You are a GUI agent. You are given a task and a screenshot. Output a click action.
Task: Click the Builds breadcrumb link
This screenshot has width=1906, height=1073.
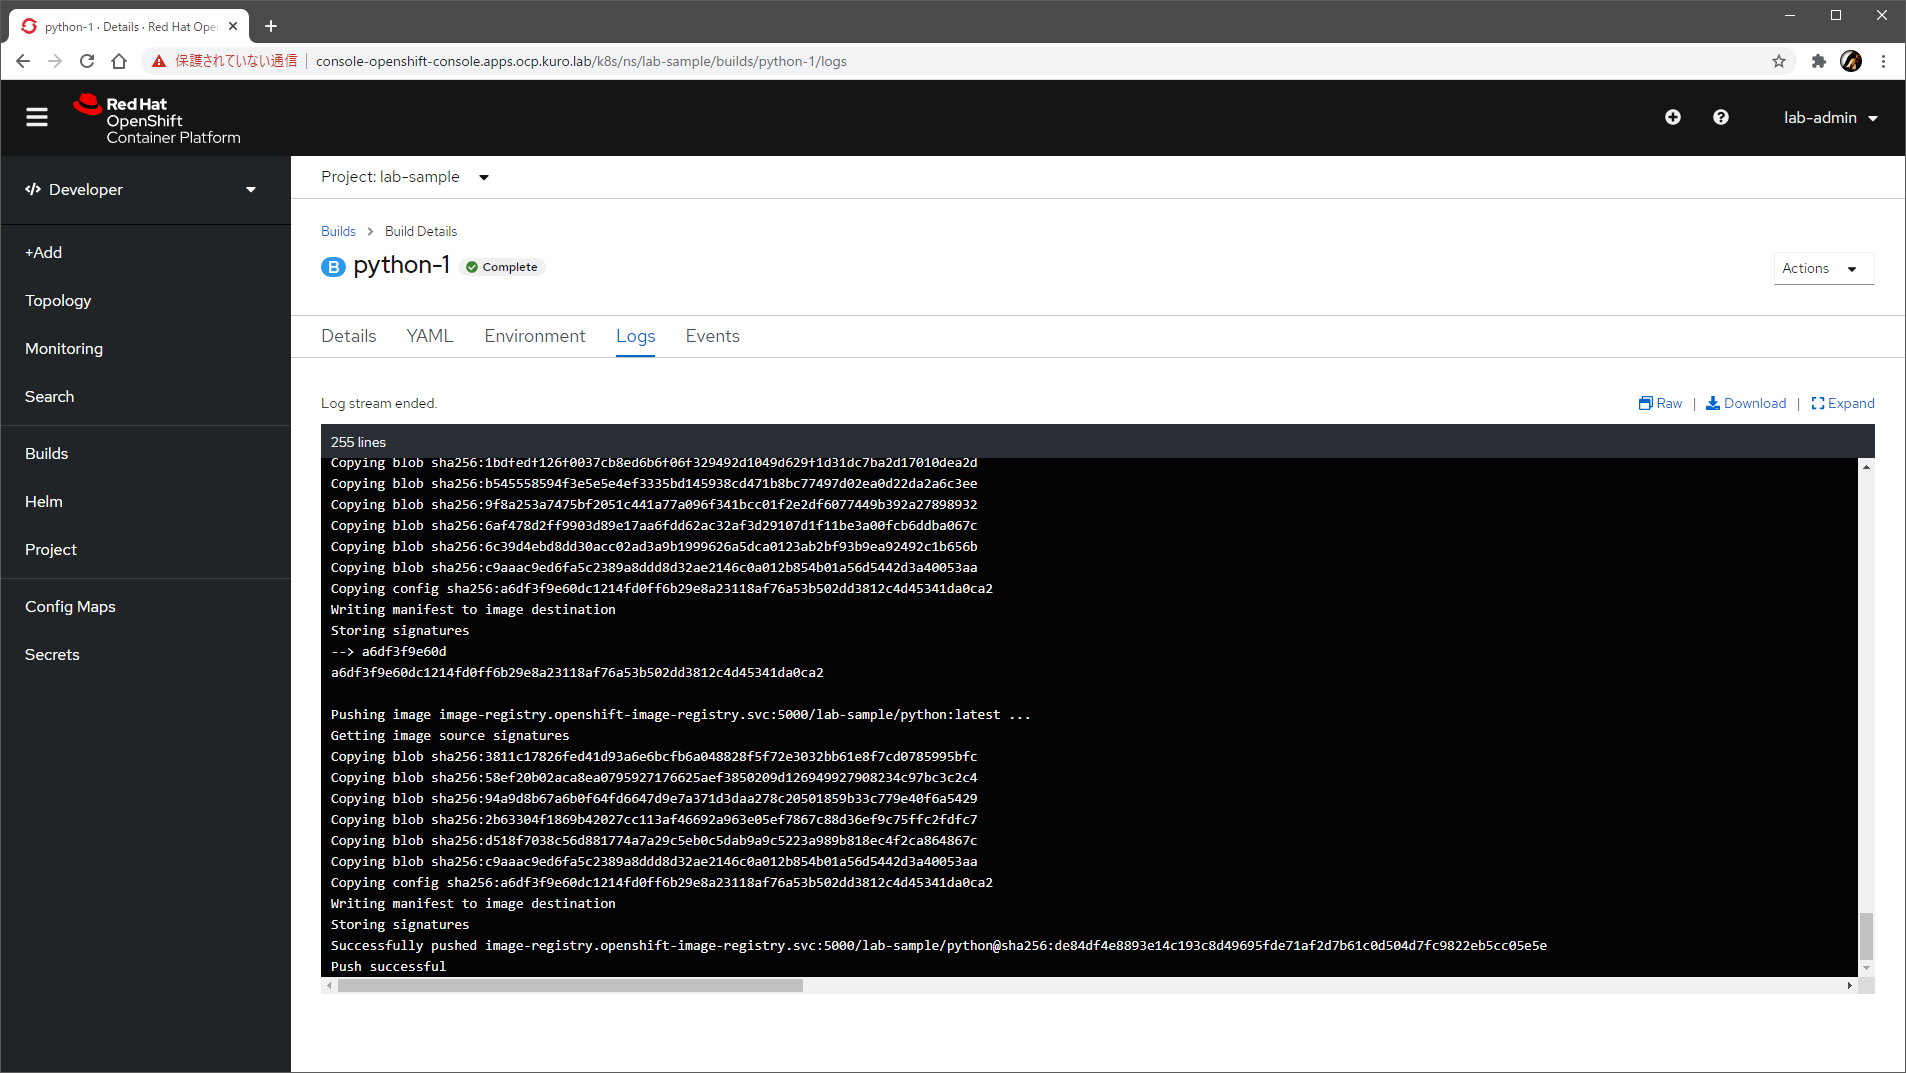click(x=338, y=231)
